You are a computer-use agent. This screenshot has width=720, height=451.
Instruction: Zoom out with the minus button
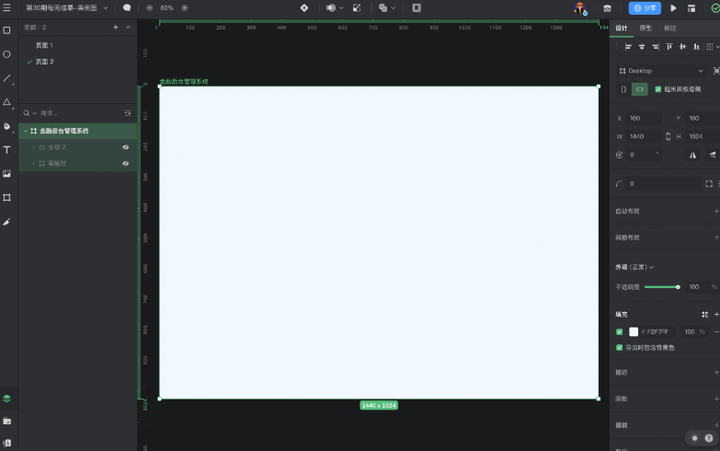[149, 8]
